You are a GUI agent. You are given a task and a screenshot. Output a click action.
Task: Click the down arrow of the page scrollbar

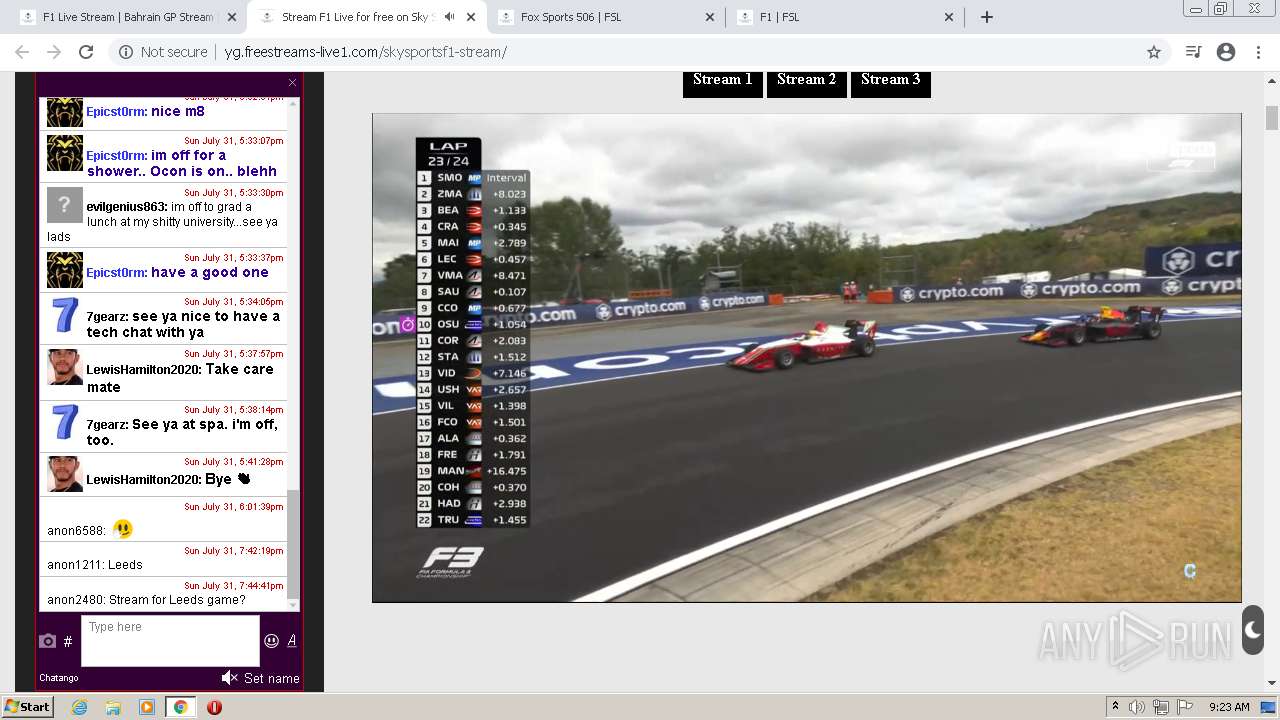coord(1272,683)
